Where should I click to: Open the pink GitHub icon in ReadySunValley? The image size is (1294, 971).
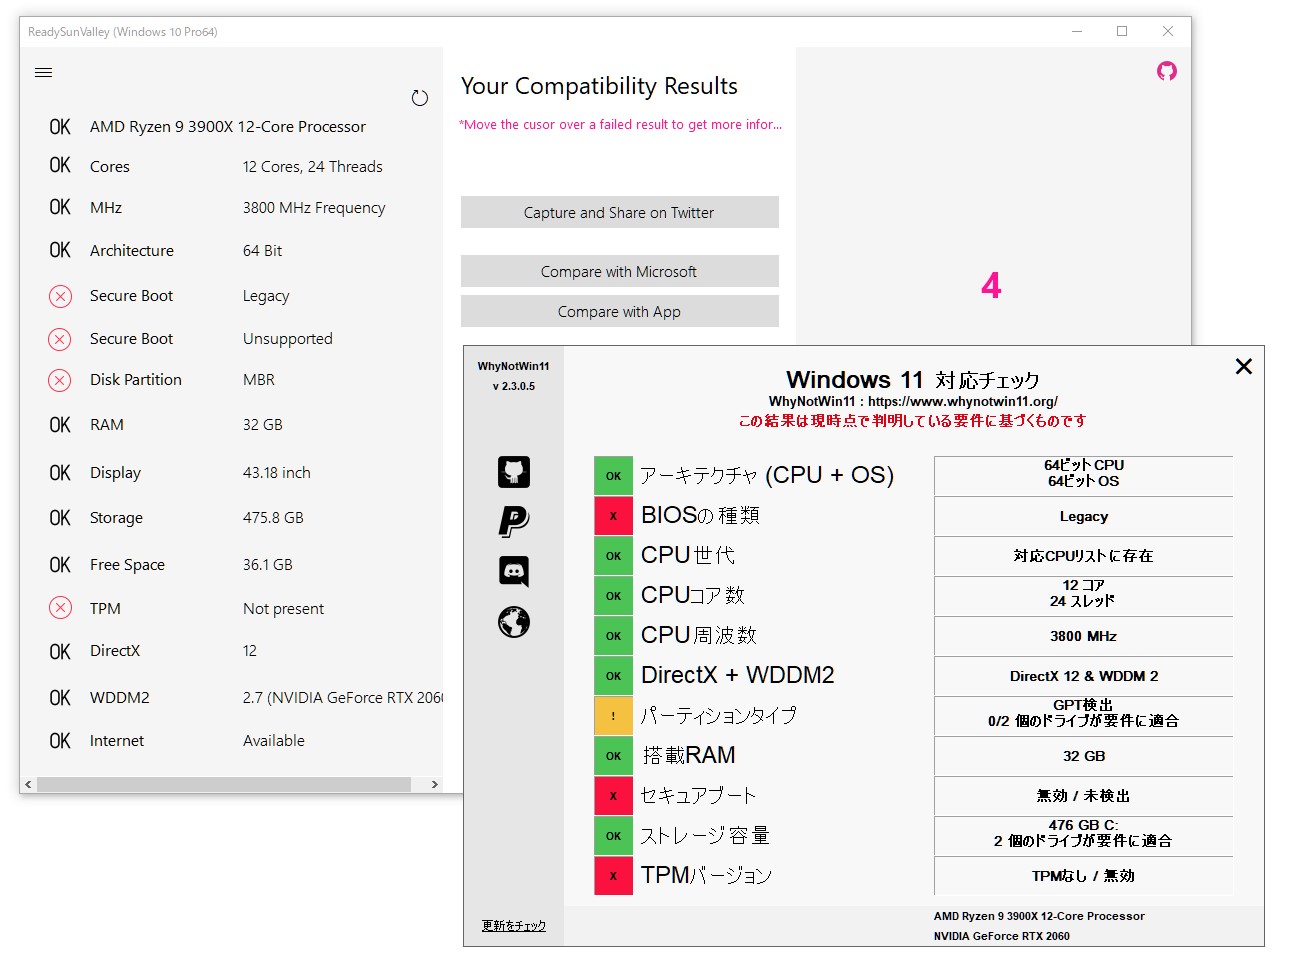tap(1167, 71)
